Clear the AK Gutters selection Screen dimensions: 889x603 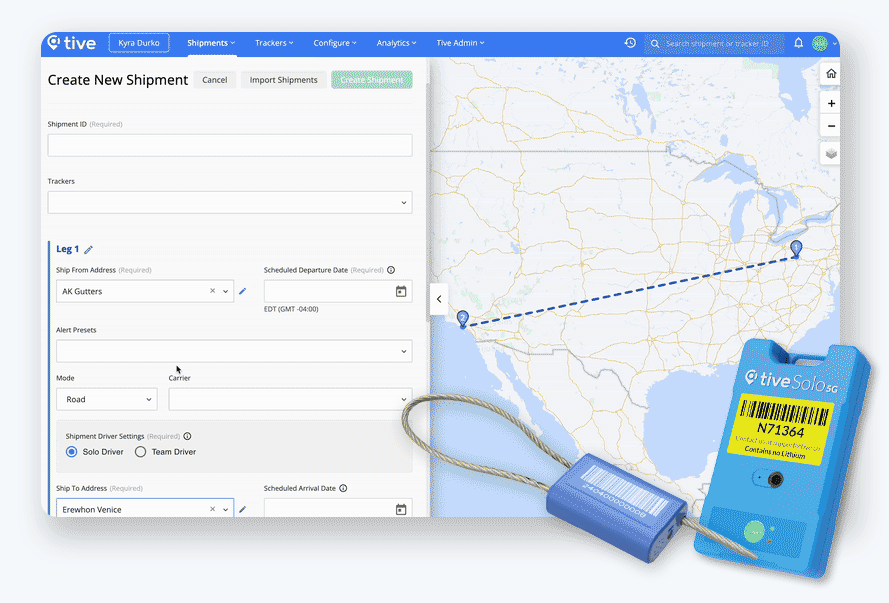213,291
